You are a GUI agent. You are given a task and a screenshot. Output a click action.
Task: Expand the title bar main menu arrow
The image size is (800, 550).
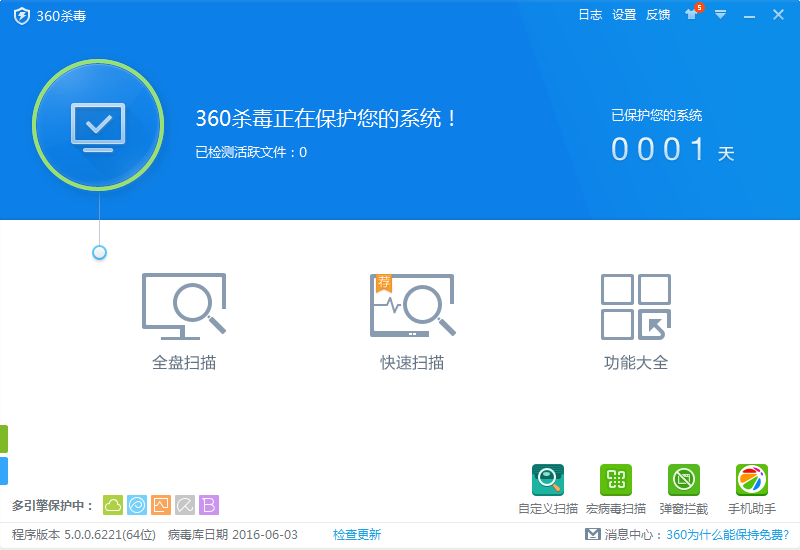[720, 15]
